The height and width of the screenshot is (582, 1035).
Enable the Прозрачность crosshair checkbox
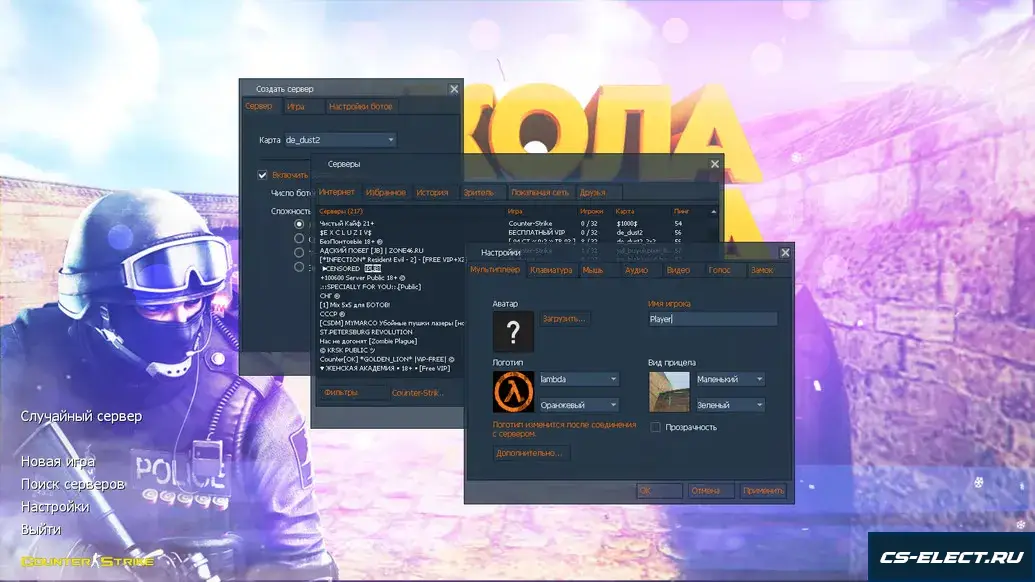[x=656, y=427]
